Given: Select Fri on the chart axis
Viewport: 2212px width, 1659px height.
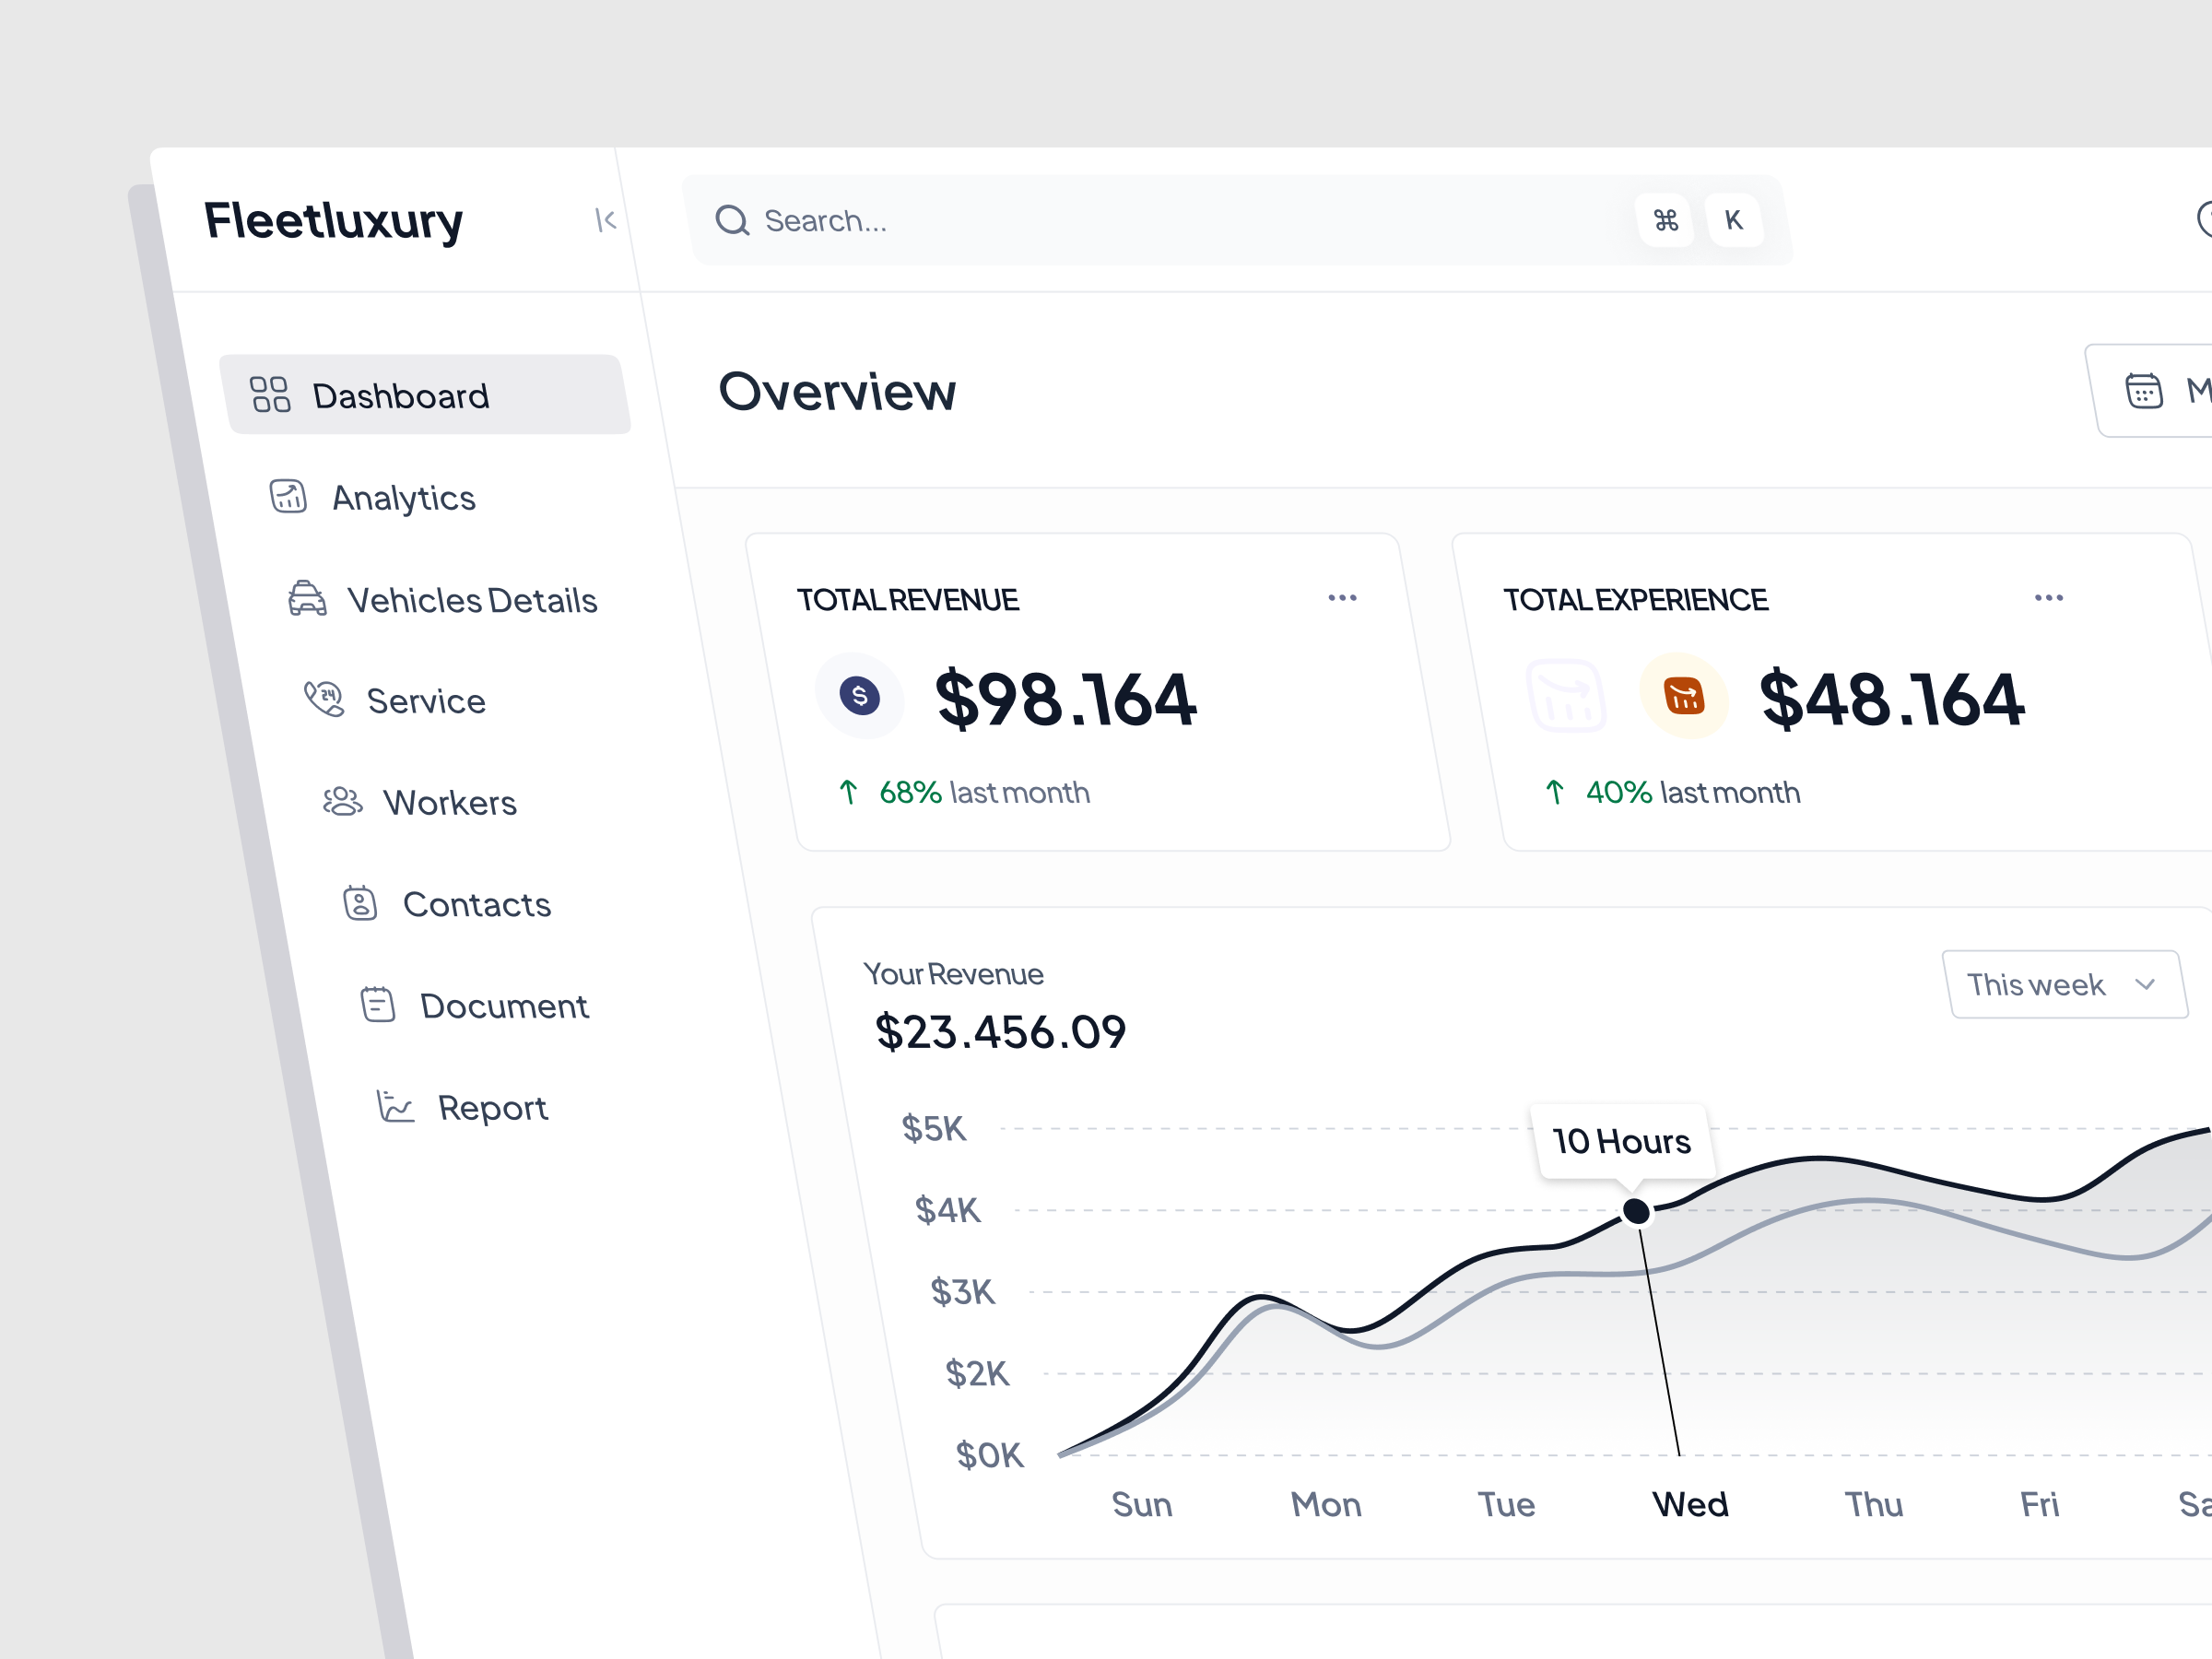Looking at the screenshot, I should pos(2040,1504).
